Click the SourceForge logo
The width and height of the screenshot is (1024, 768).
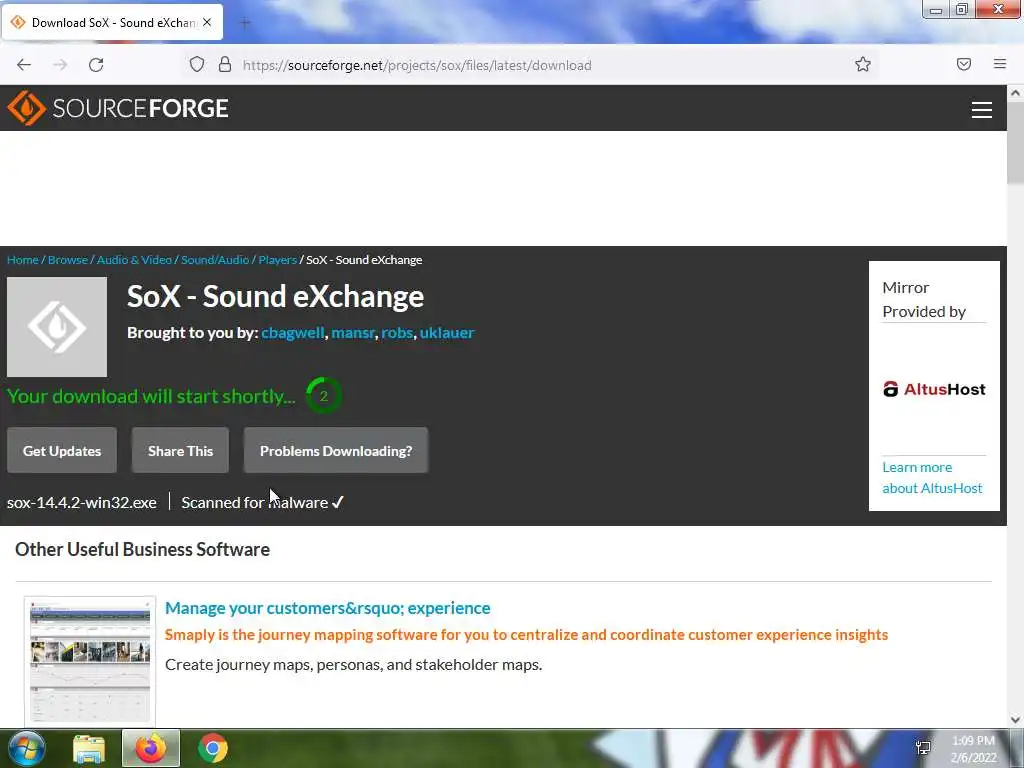(118, 108)
